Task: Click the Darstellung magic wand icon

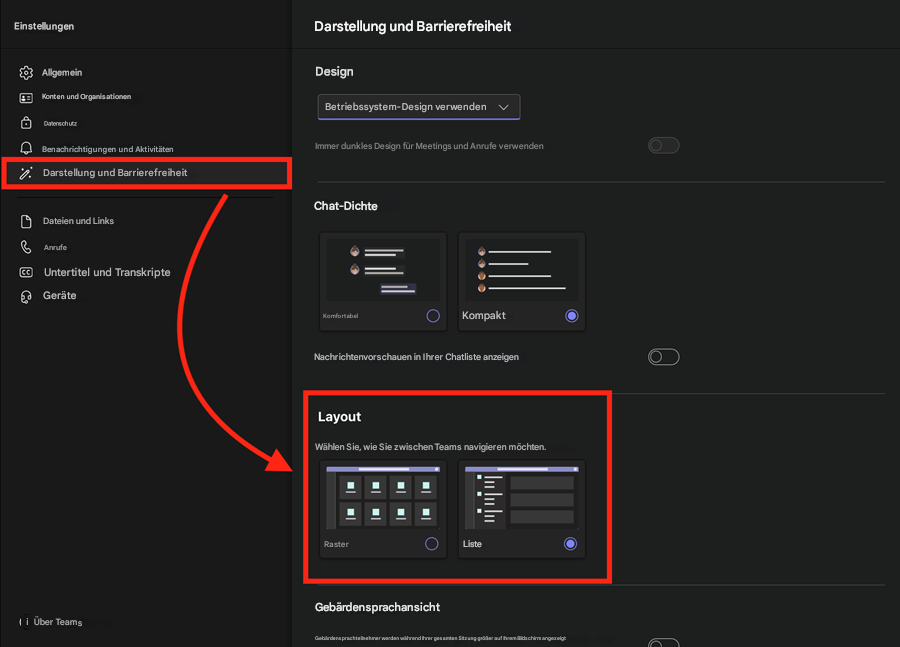Action: [x=26, y=173]
